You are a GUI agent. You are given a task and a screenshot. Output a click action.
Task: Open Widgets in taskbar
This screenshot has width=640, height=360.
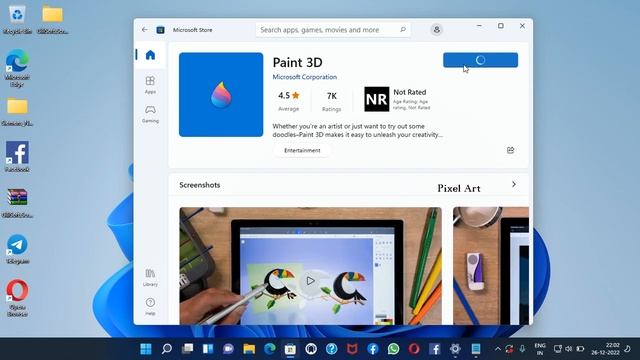[208, 349]
